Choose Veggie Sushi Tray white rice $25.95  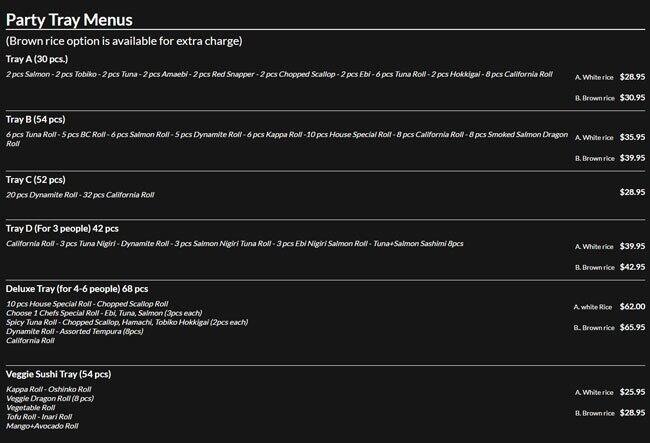tap(632, 392)
